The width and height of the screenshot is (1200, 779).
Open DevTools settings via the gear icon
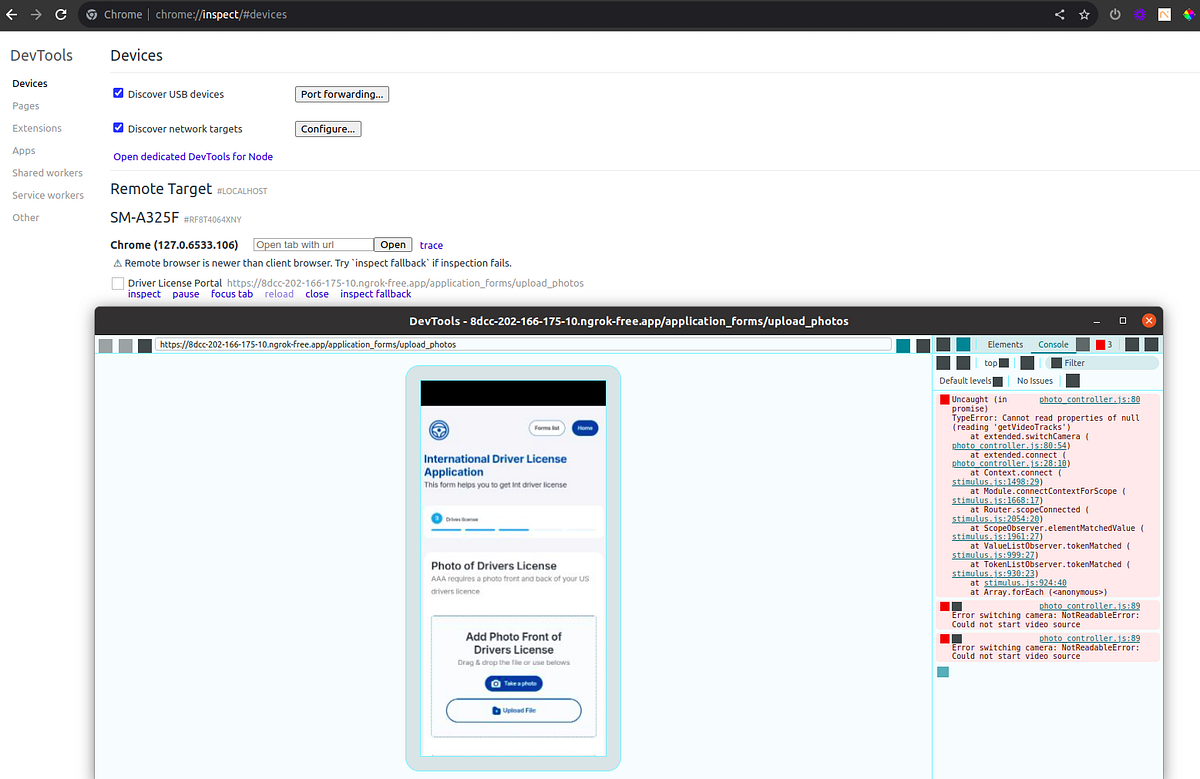tap(1133, 344)
